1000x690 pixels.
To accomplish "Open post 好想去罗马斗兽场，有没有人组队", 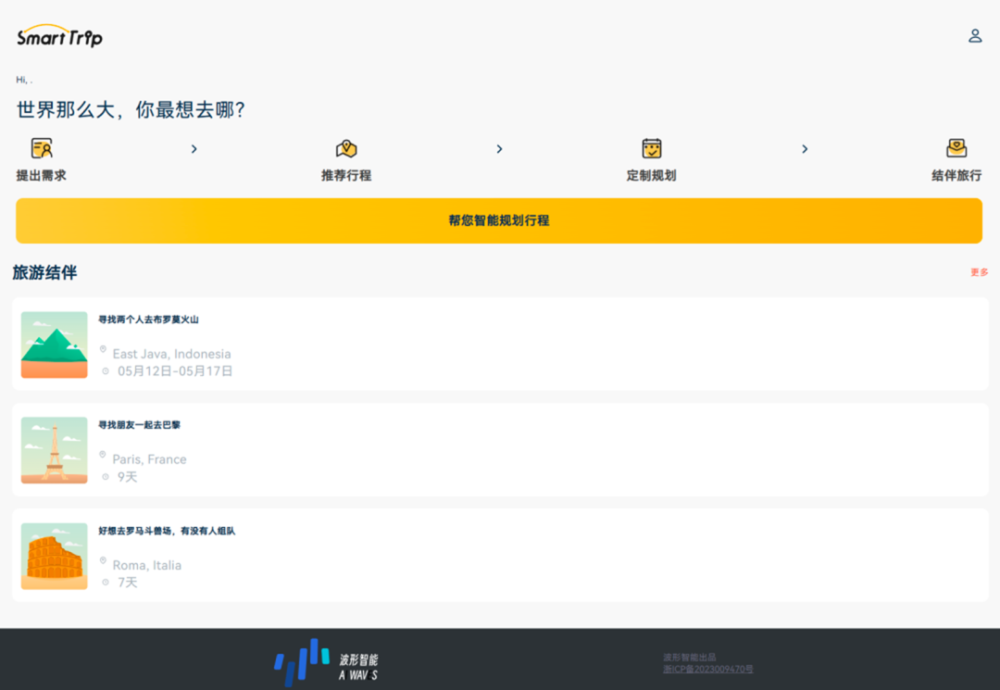I will click(x=166, y=531).
